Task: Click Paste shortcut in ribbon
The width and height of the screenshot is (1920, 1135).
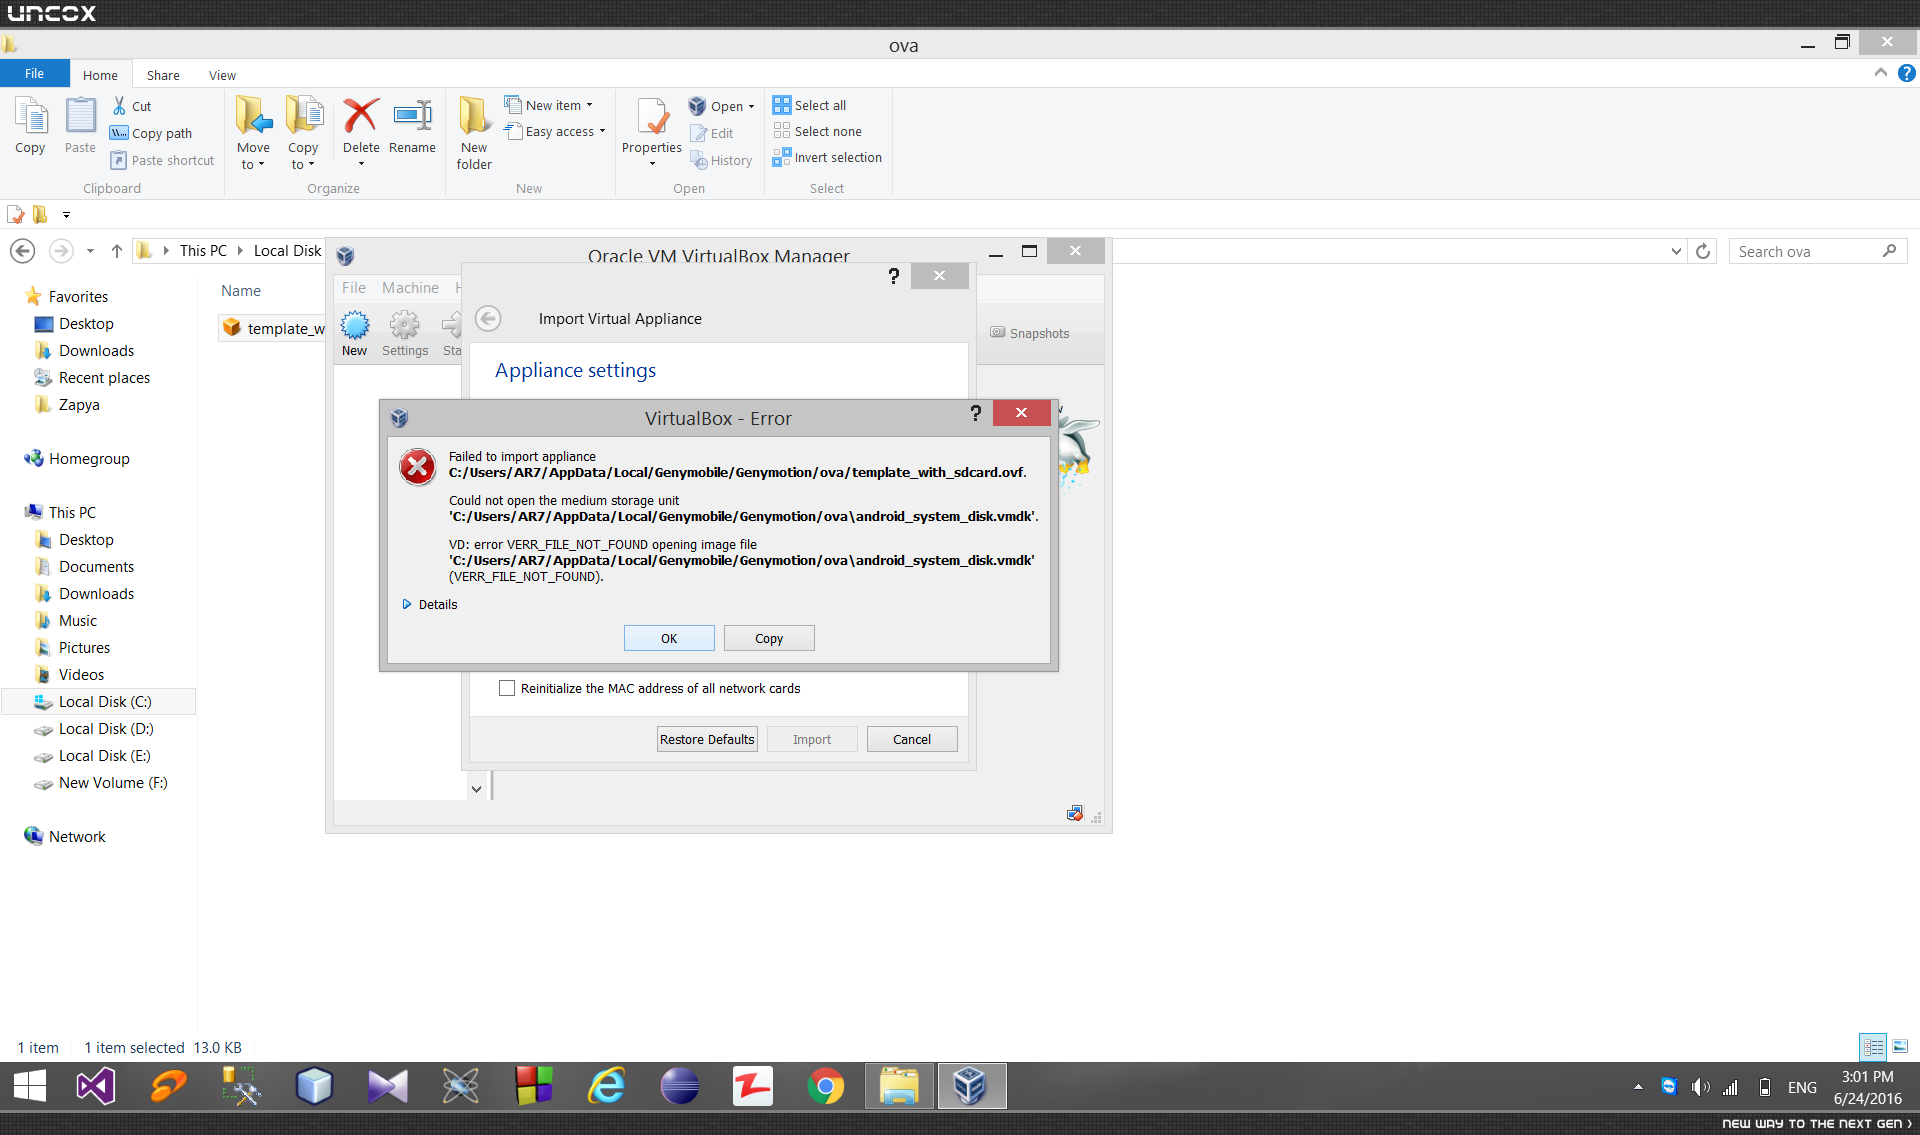Action: tap(162, 160)
